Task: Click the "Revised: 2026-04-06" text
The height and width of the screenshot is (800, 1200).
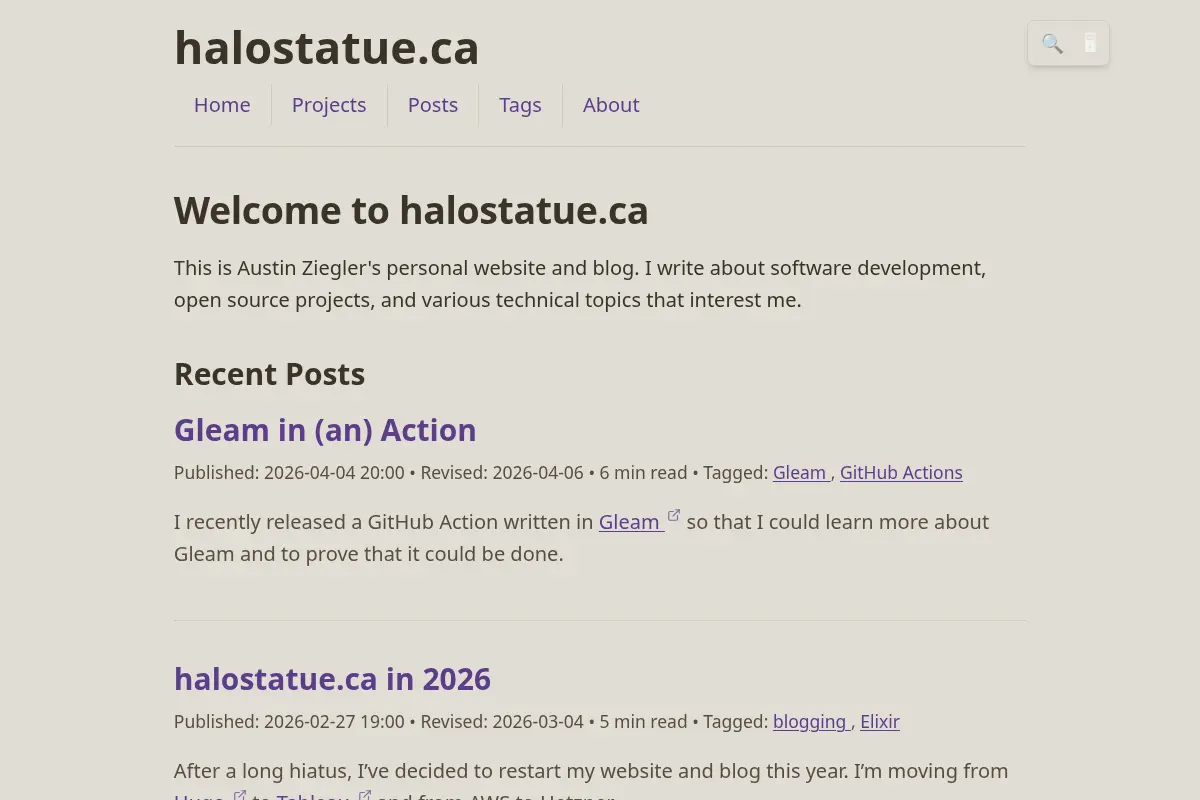Action: (x=502, y=473)
